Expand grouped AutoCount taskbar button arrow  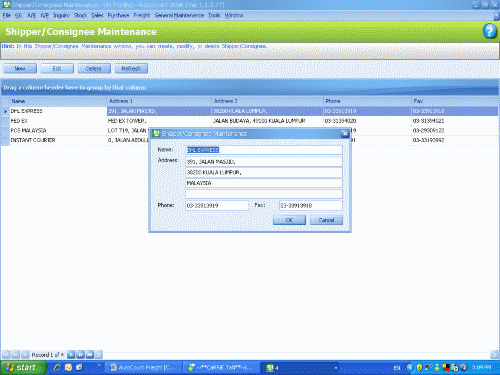click(336, 368)
